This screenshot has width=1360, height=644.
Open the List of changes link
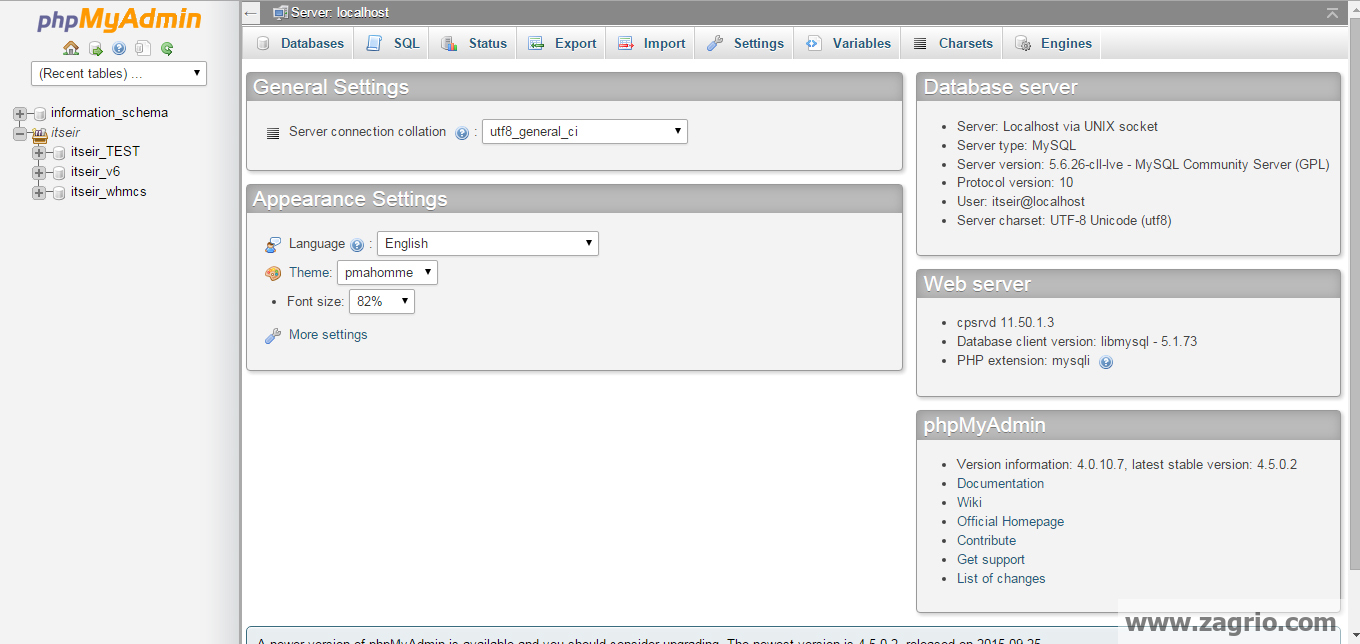coord(1001,578)
